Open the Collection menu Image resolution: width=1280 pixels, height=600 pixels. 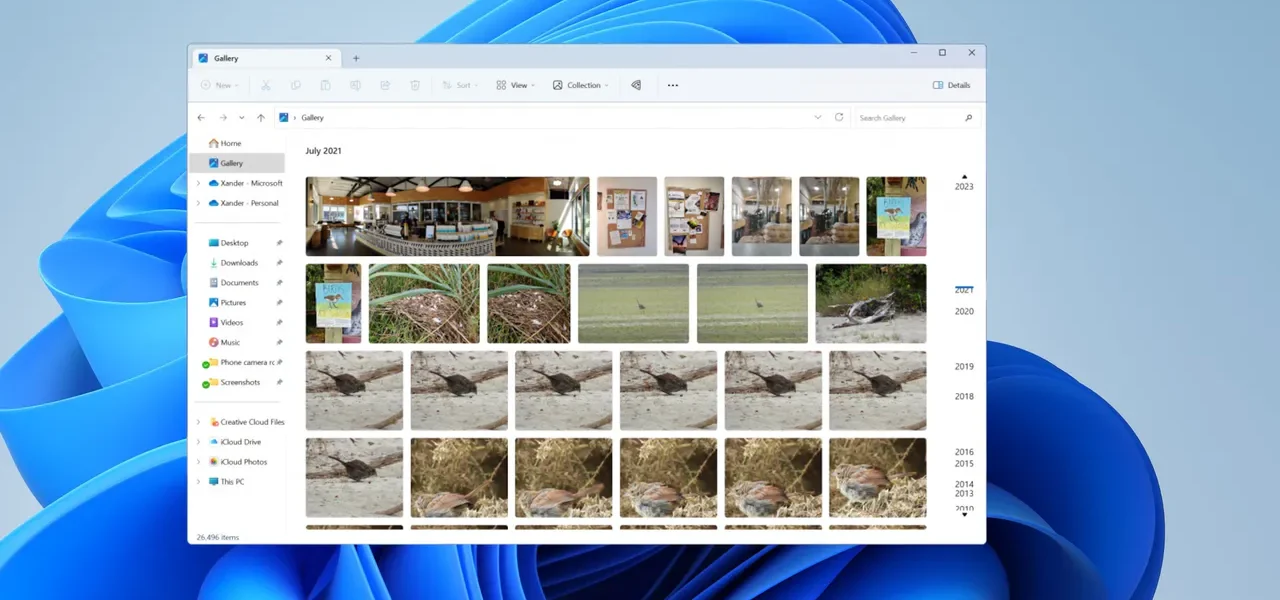[x=580, y=85]
